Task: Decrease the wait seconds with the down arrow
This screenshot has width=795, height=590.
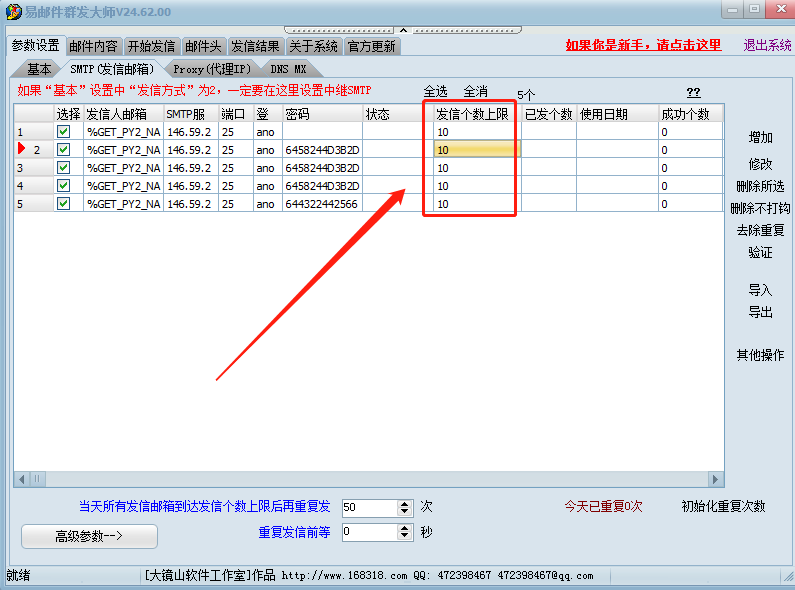Action: click(x=404, y=537)
